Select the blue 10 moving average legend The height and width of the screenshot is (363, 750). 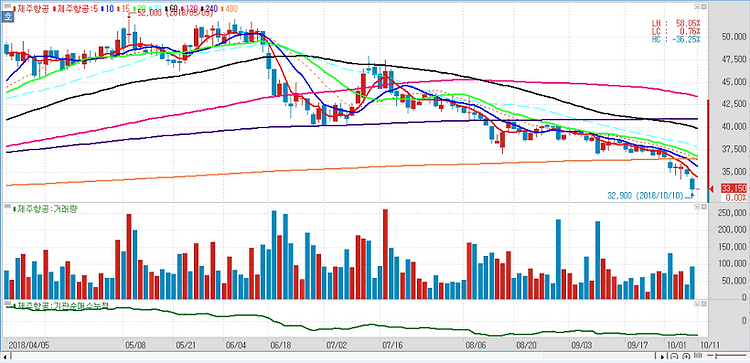tap(108, 8)
